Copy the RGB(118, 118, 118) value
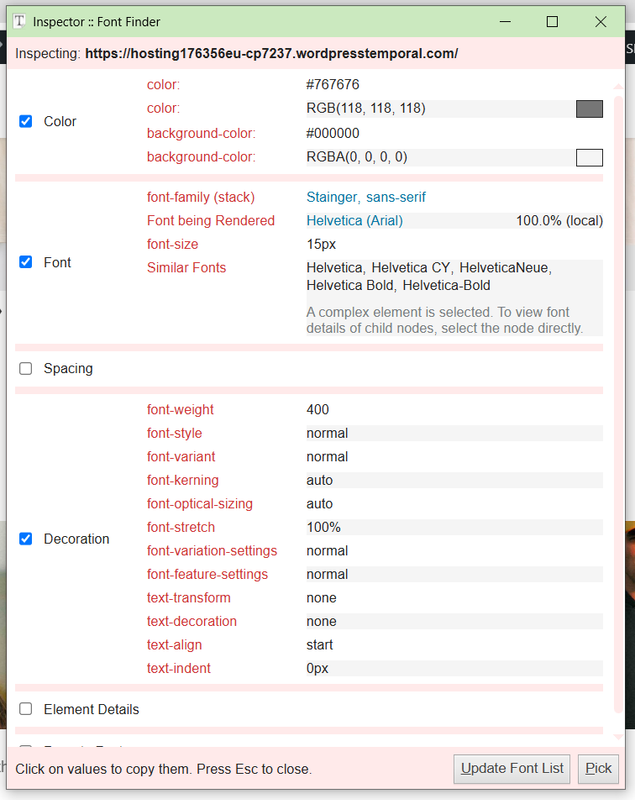This screenshot has width=635, height=800. 366,108
